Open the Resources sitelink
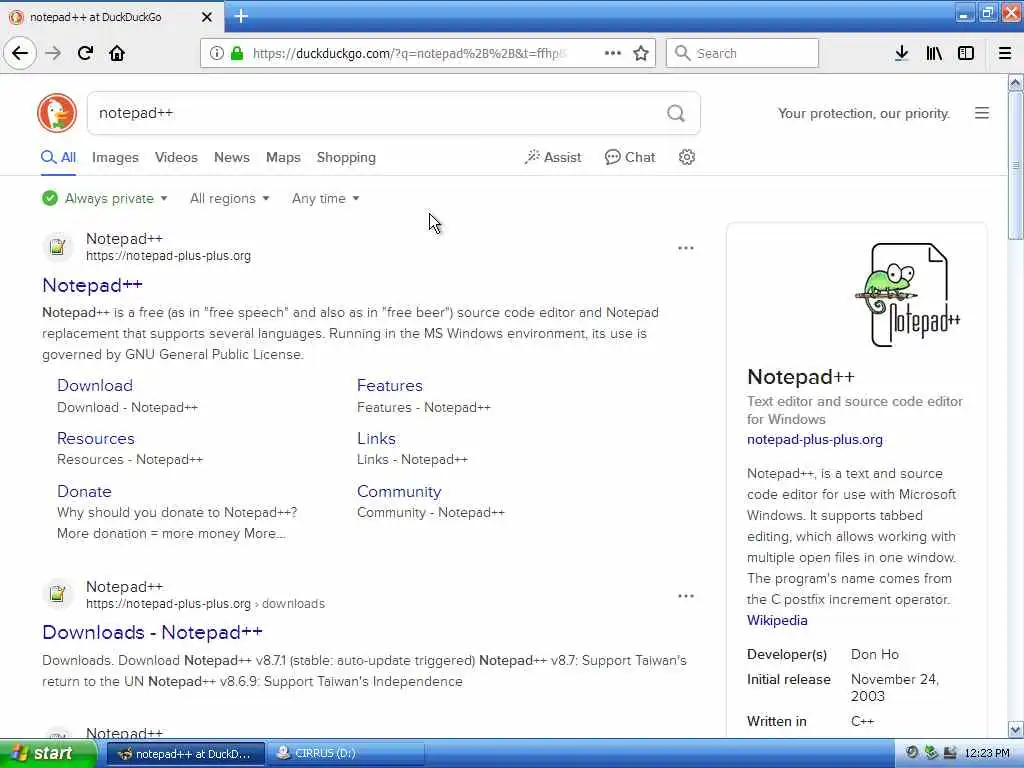 point(95,438)
